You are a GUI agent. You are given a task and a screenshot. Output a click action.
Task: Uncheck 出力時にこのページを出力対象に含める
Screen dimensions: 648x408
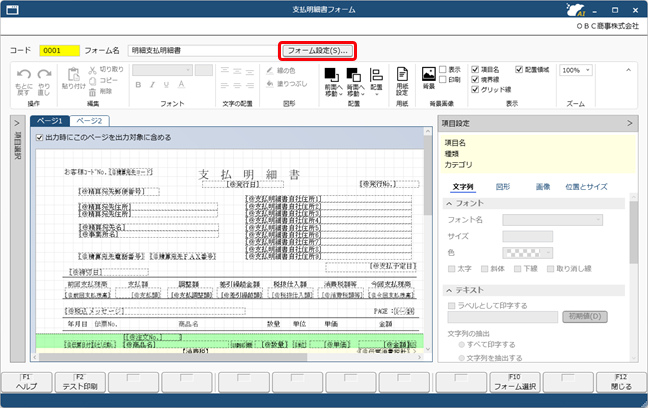pos(40,137)
